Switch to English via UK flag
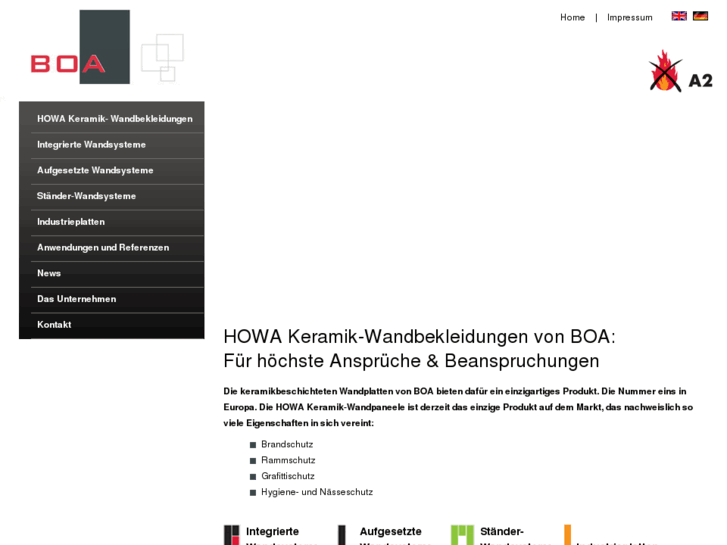This screenshot has width=727, height=545. 679,16
